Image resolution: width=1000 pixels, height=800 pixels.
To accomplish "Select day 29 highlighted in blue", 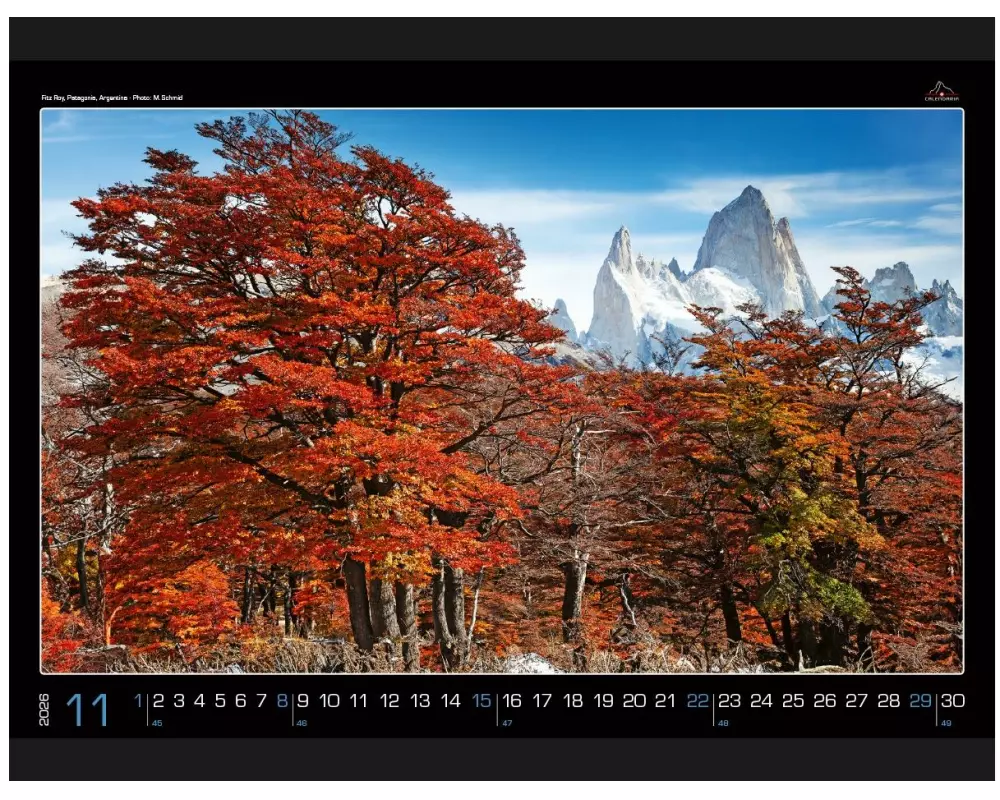I will pyautogui.click(x=920, y=701).
